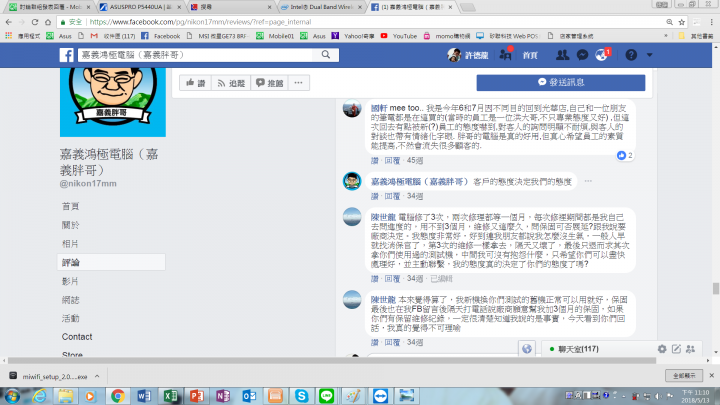Click 回覆 under the 45週 comment

pyautogui.click(x=392, y=161)
